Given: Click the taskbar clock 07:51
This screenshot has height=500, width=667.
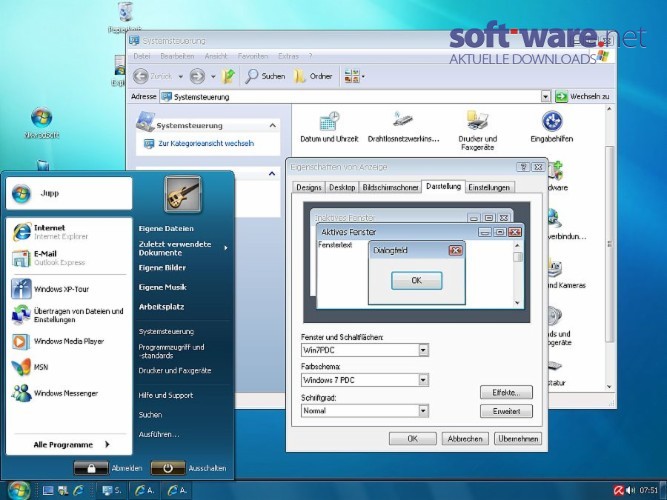Looking at the screenshot, I should pyautogui.click(x=648, y=491).
